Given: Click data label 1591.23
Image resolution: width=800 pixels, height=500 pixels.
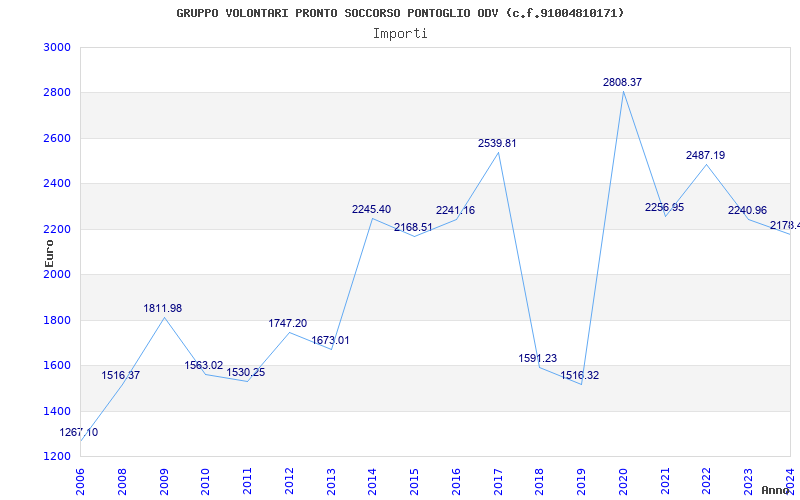Looking at the screenshot, I should [x=538, y=359].
